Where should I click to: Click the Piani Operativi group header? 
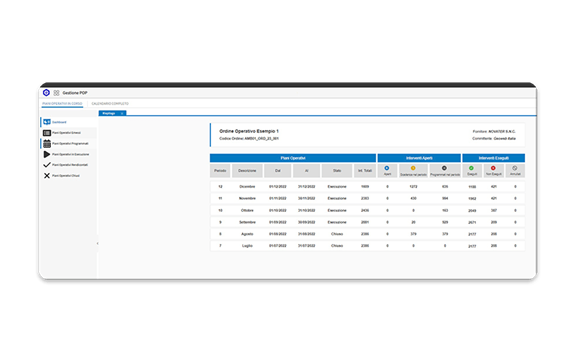tap(293, 158)
